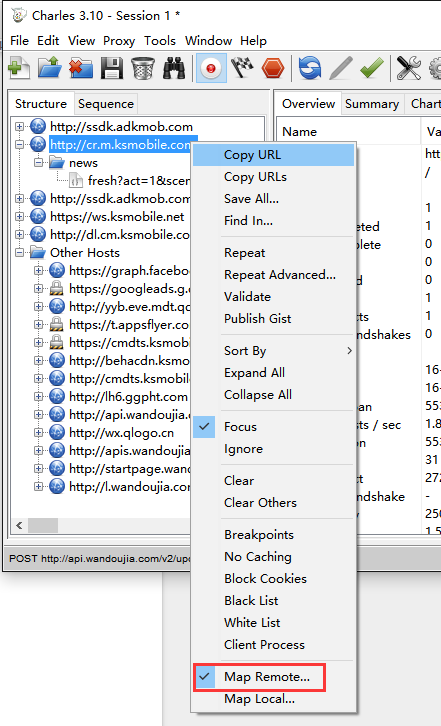Click the New Session toolbar icon
Viewport: 441px width, 726px height.
pos(19,69)
